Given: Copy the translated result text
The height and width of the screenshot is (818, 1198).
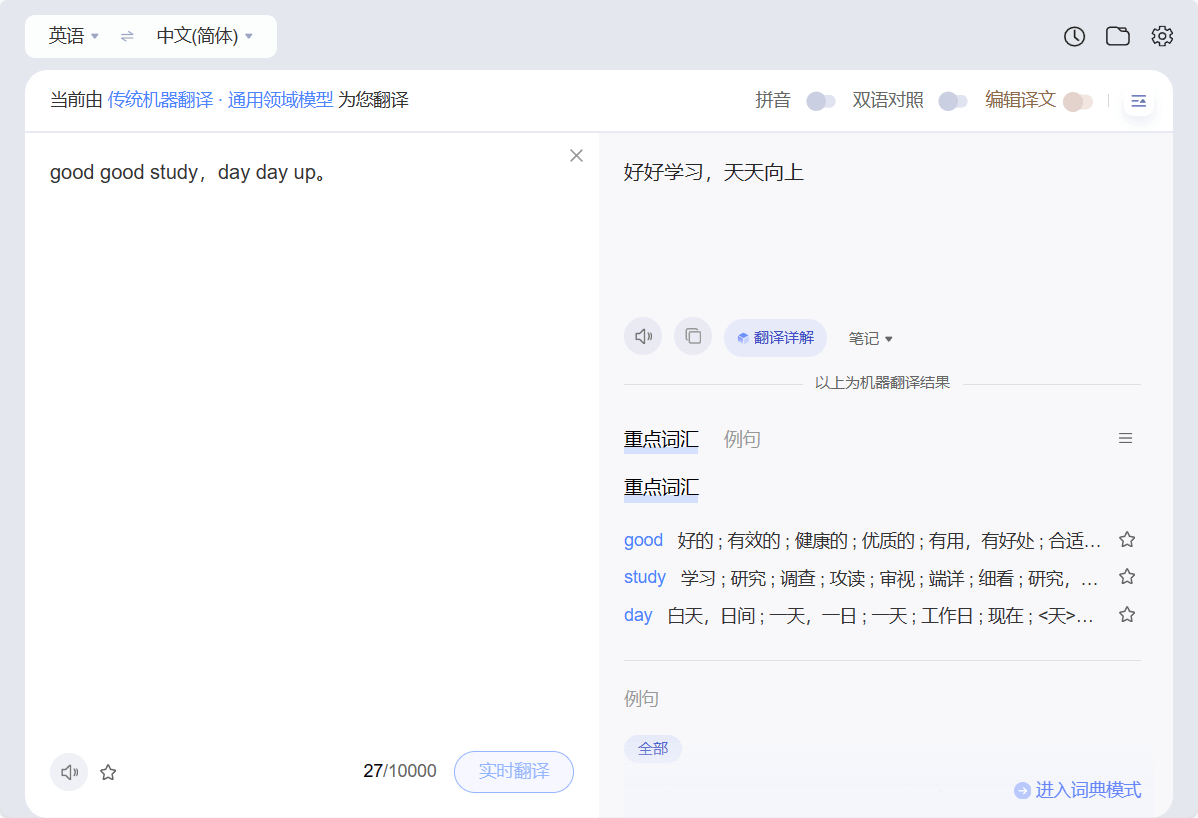Looking at the screenshot, I should coord(693,337).
